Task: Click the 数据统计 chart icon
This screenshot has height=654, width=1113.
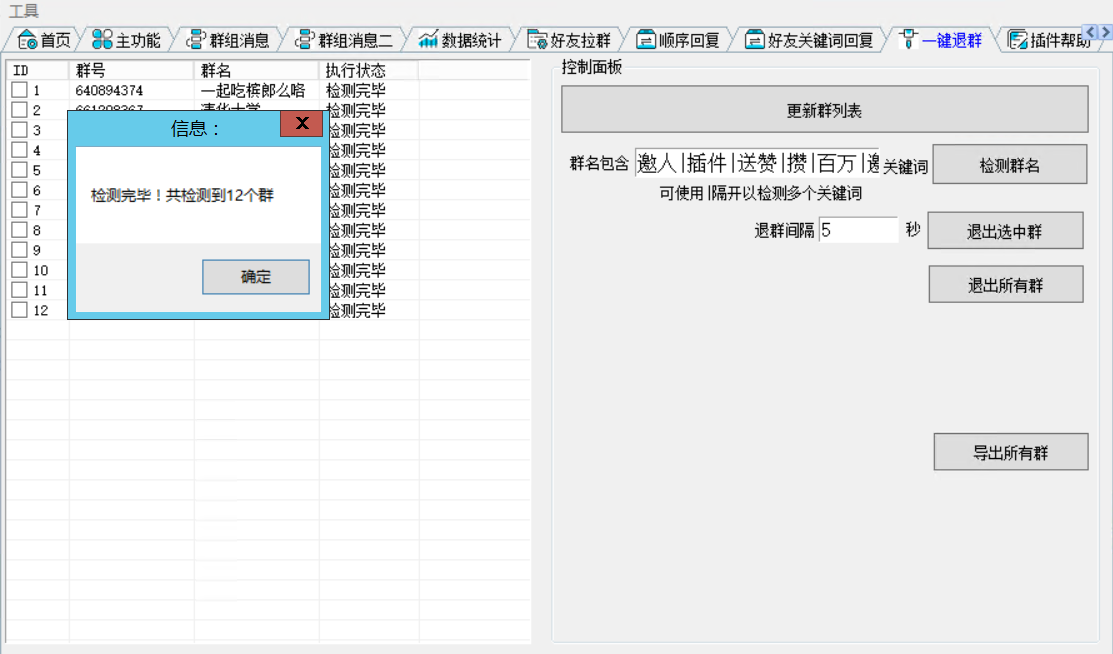Action: click(428, 40)
